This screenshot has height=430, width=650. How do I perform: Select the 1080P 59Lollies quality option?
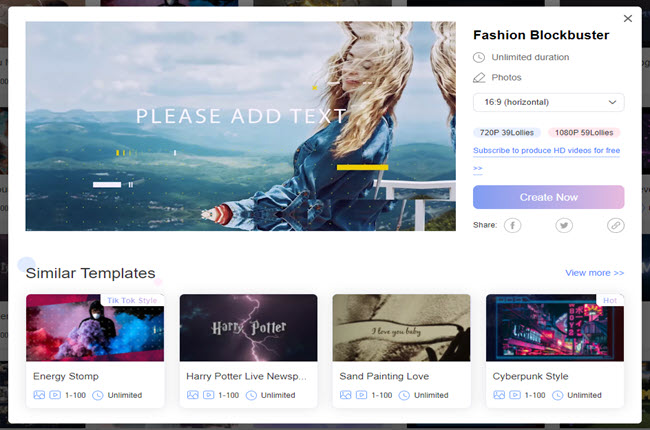click(x=584, y=132)
